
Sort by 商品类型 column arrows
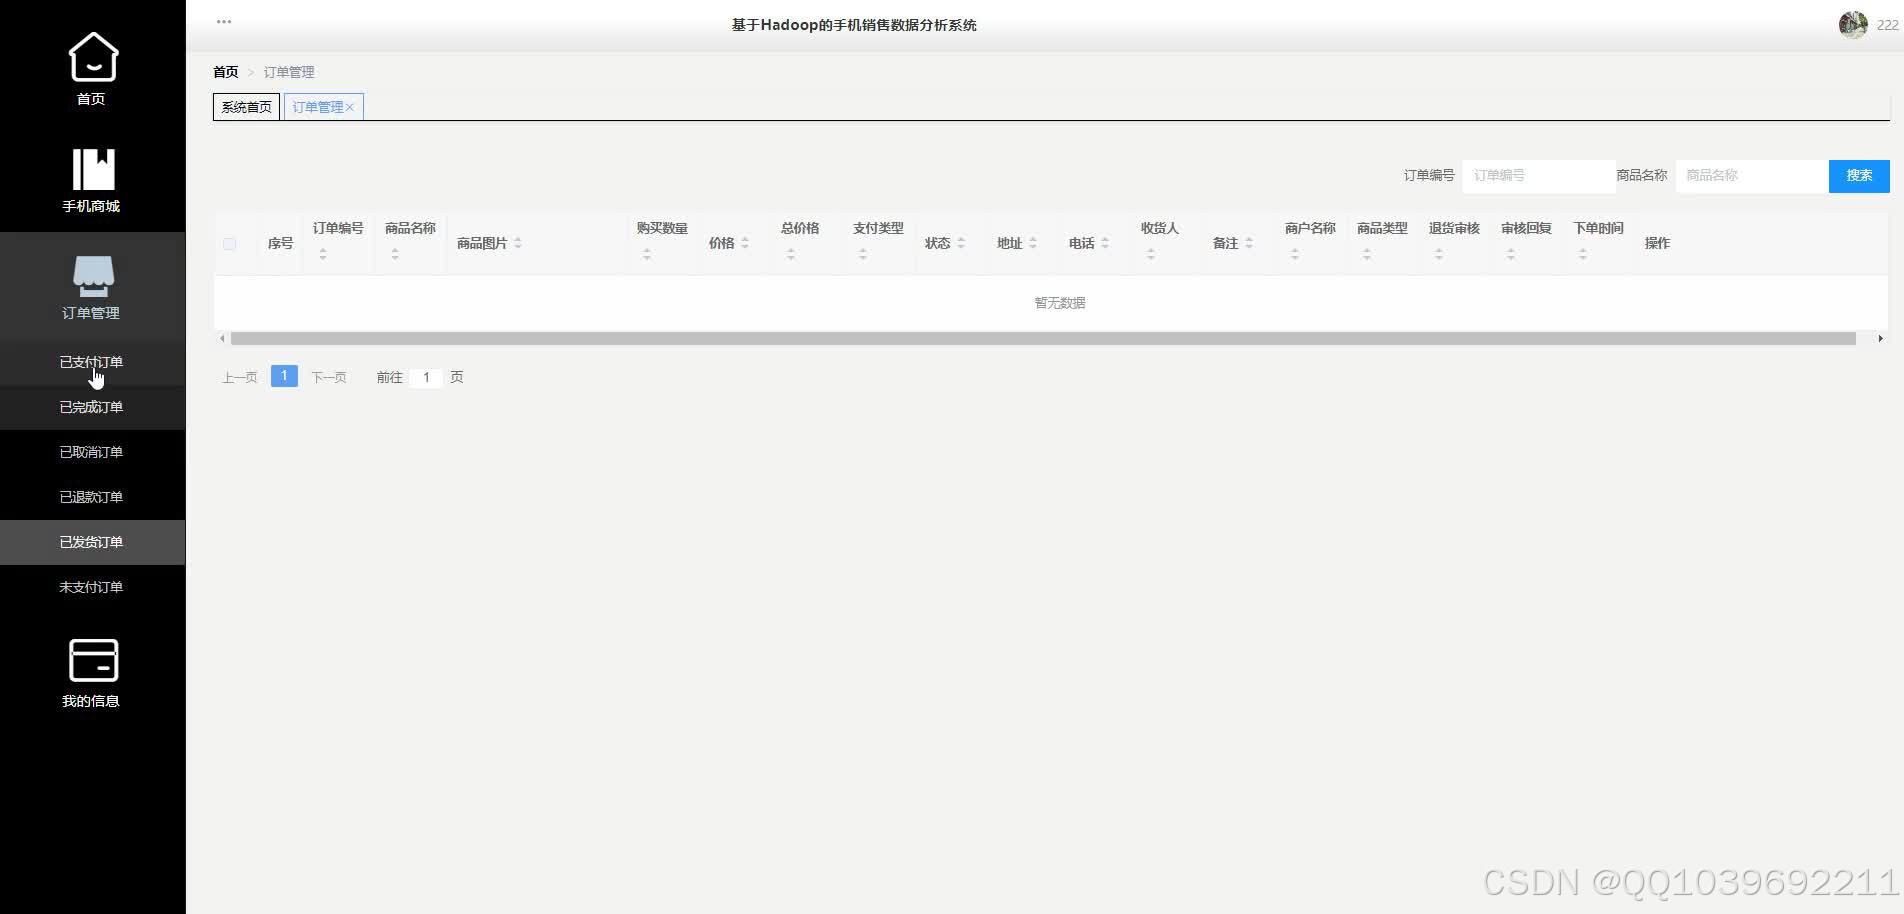click(1367, 255)
